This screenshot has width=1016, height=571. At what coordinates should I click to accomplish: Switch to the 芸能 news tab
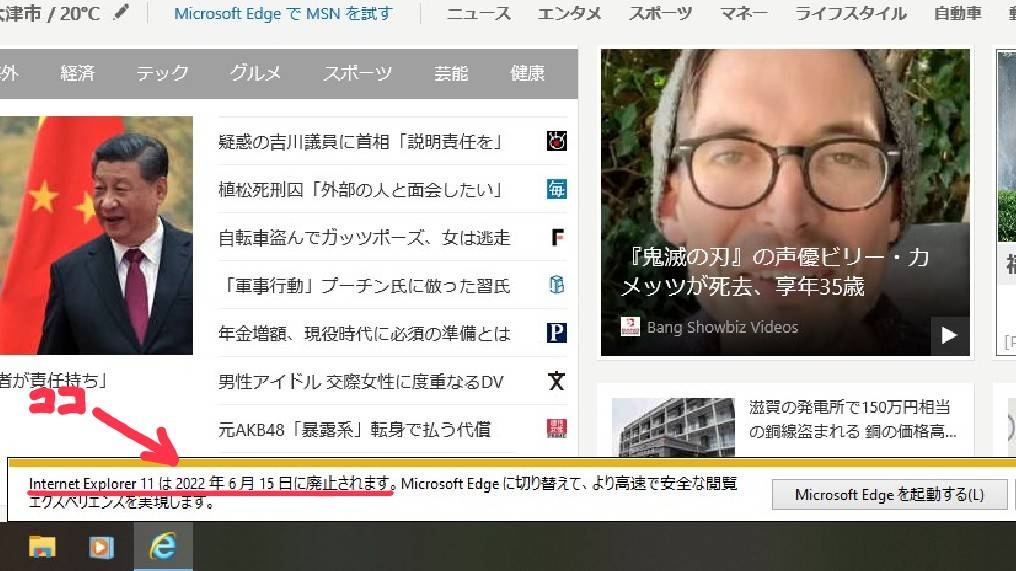click(451, 73)
